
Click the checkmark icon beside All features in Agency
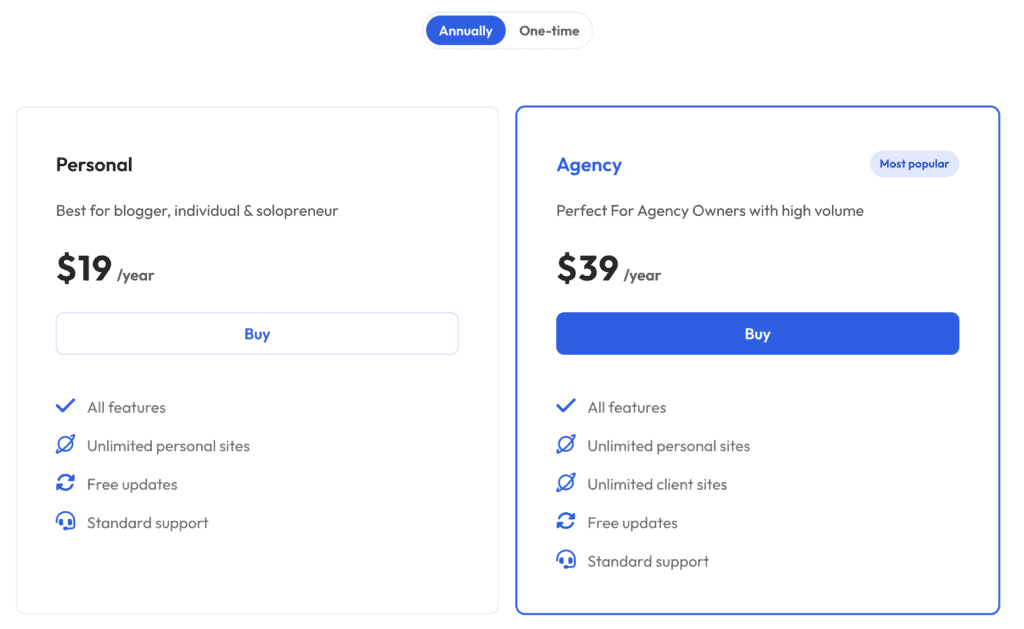pos(566,406)
